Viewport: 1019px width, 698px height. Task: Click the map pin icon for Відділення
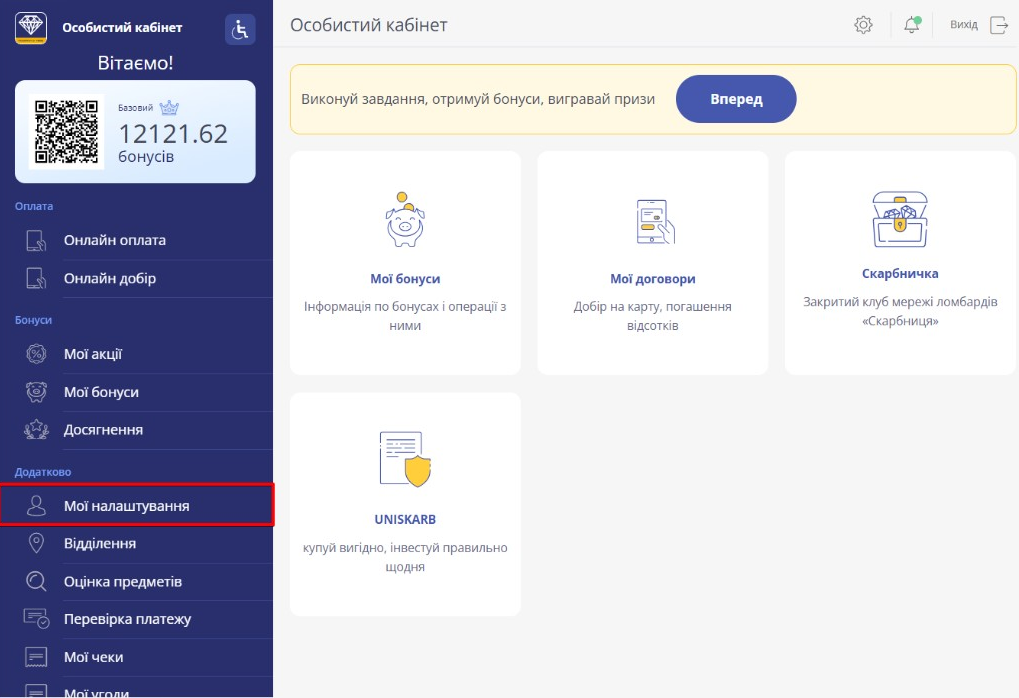pyautogui.click(x=36, y=543)
